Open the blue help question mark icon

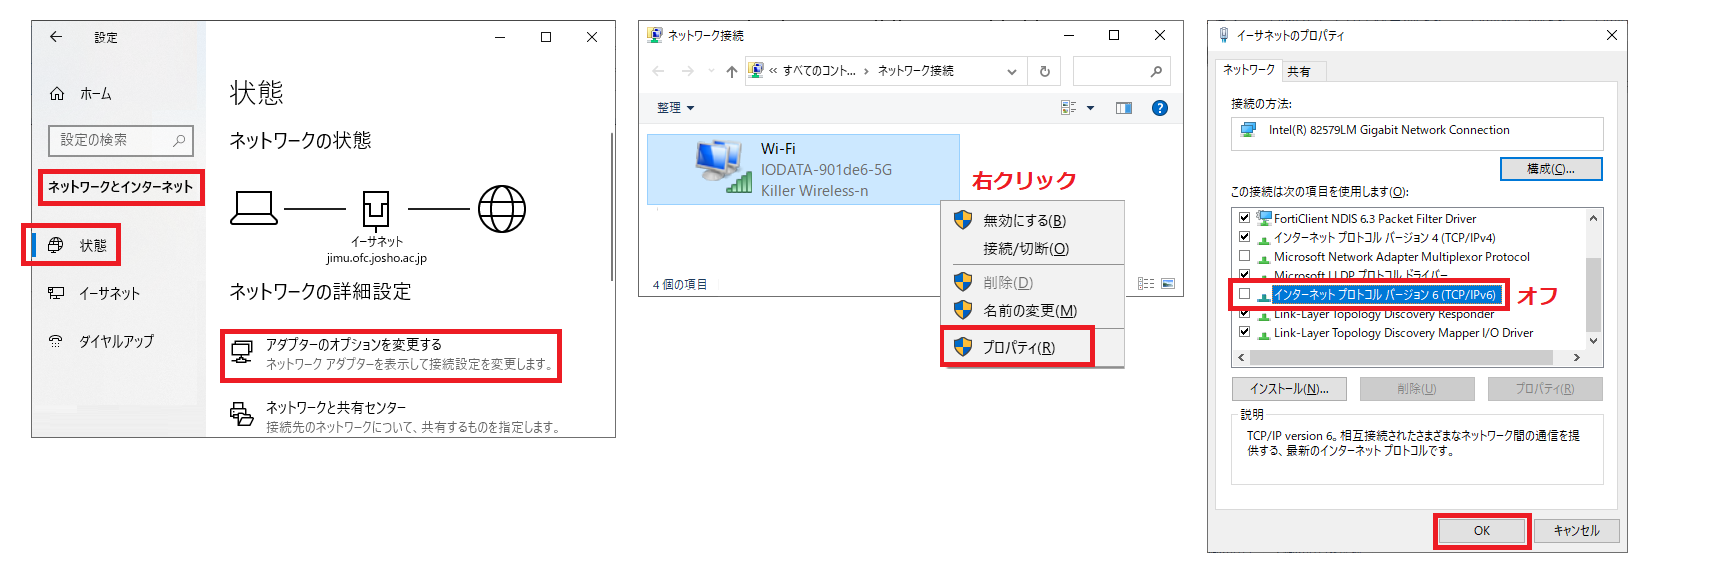click(x=1159, y=108)
